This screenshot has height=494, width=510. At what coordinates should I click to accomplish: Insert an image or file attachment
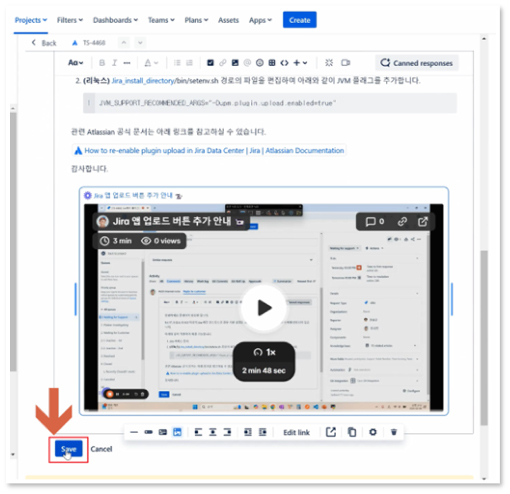tap(235, 63)
